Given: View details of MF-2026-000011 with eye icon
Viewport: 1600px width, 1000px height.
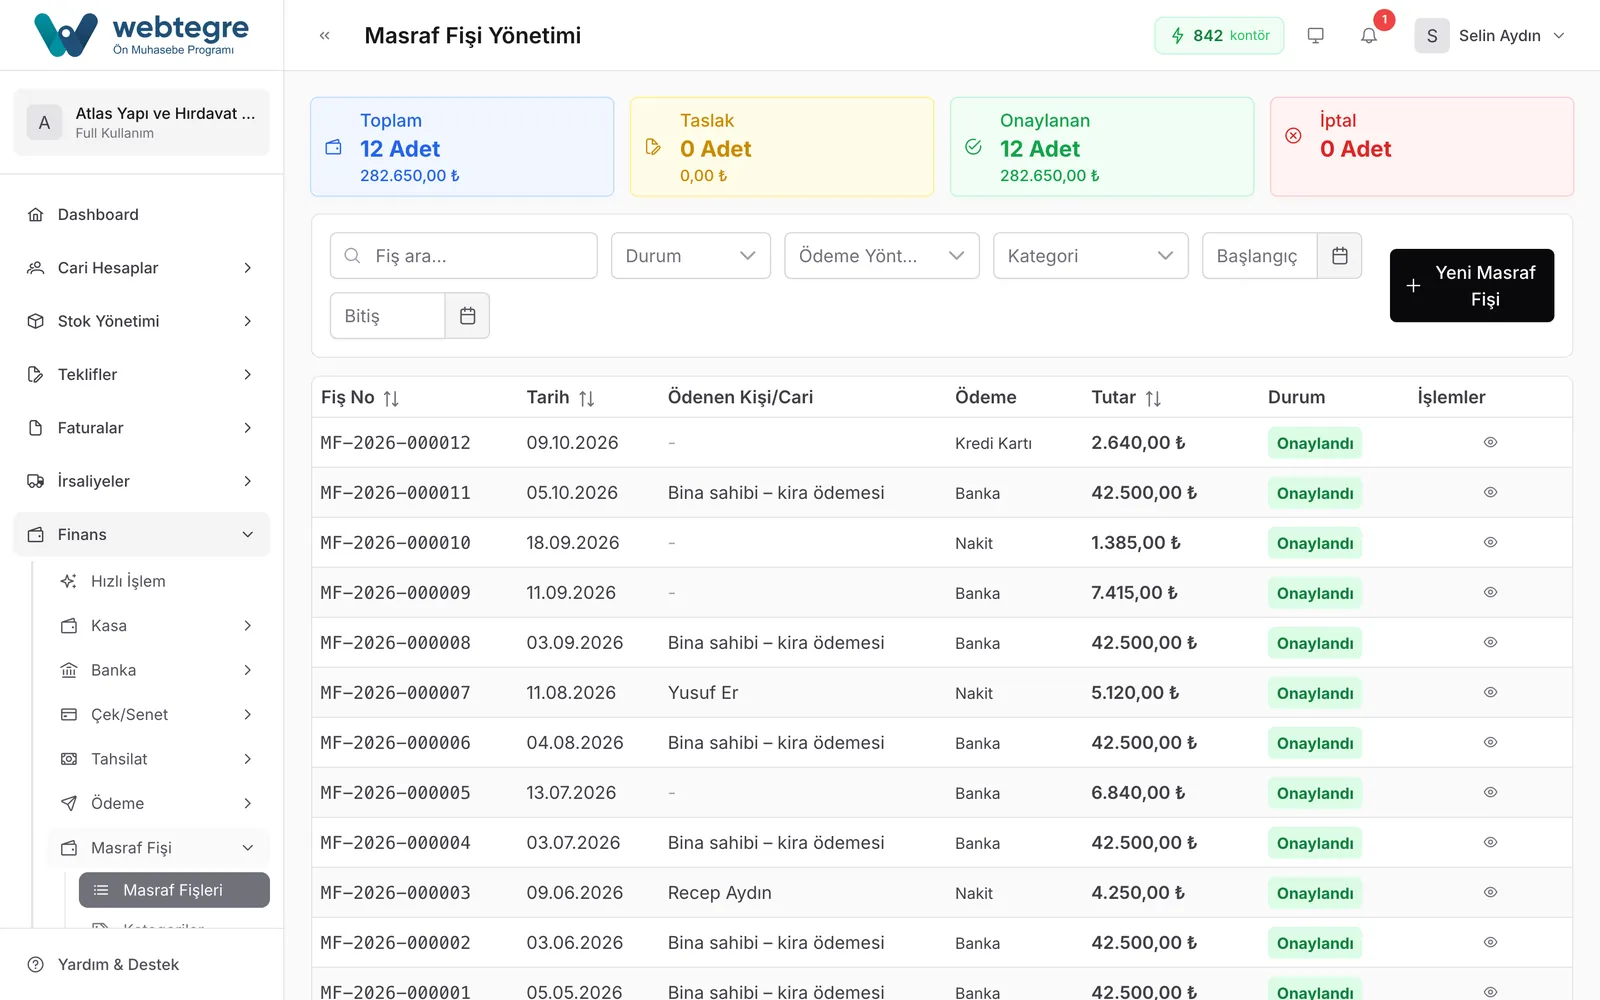Looking at the screenshot, I should pos(1490,492).
